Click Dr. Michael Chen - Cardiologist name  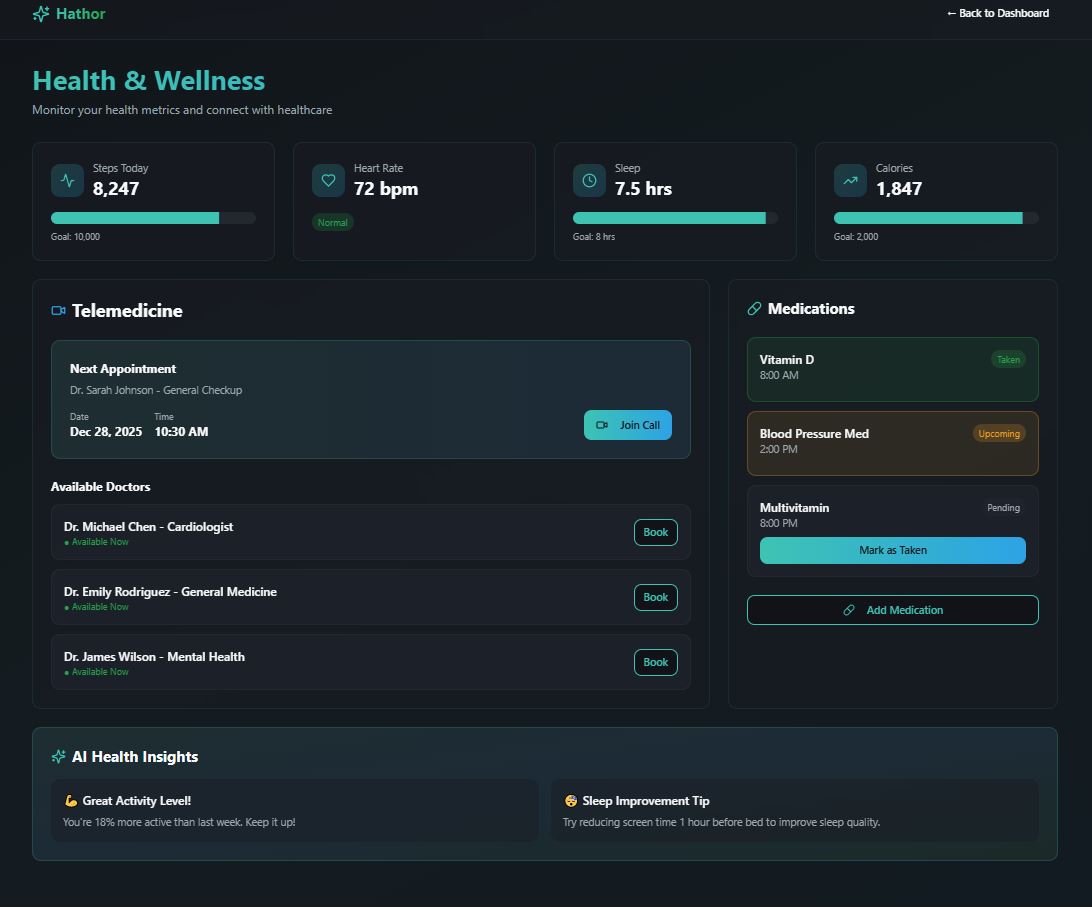click(148, 527)
